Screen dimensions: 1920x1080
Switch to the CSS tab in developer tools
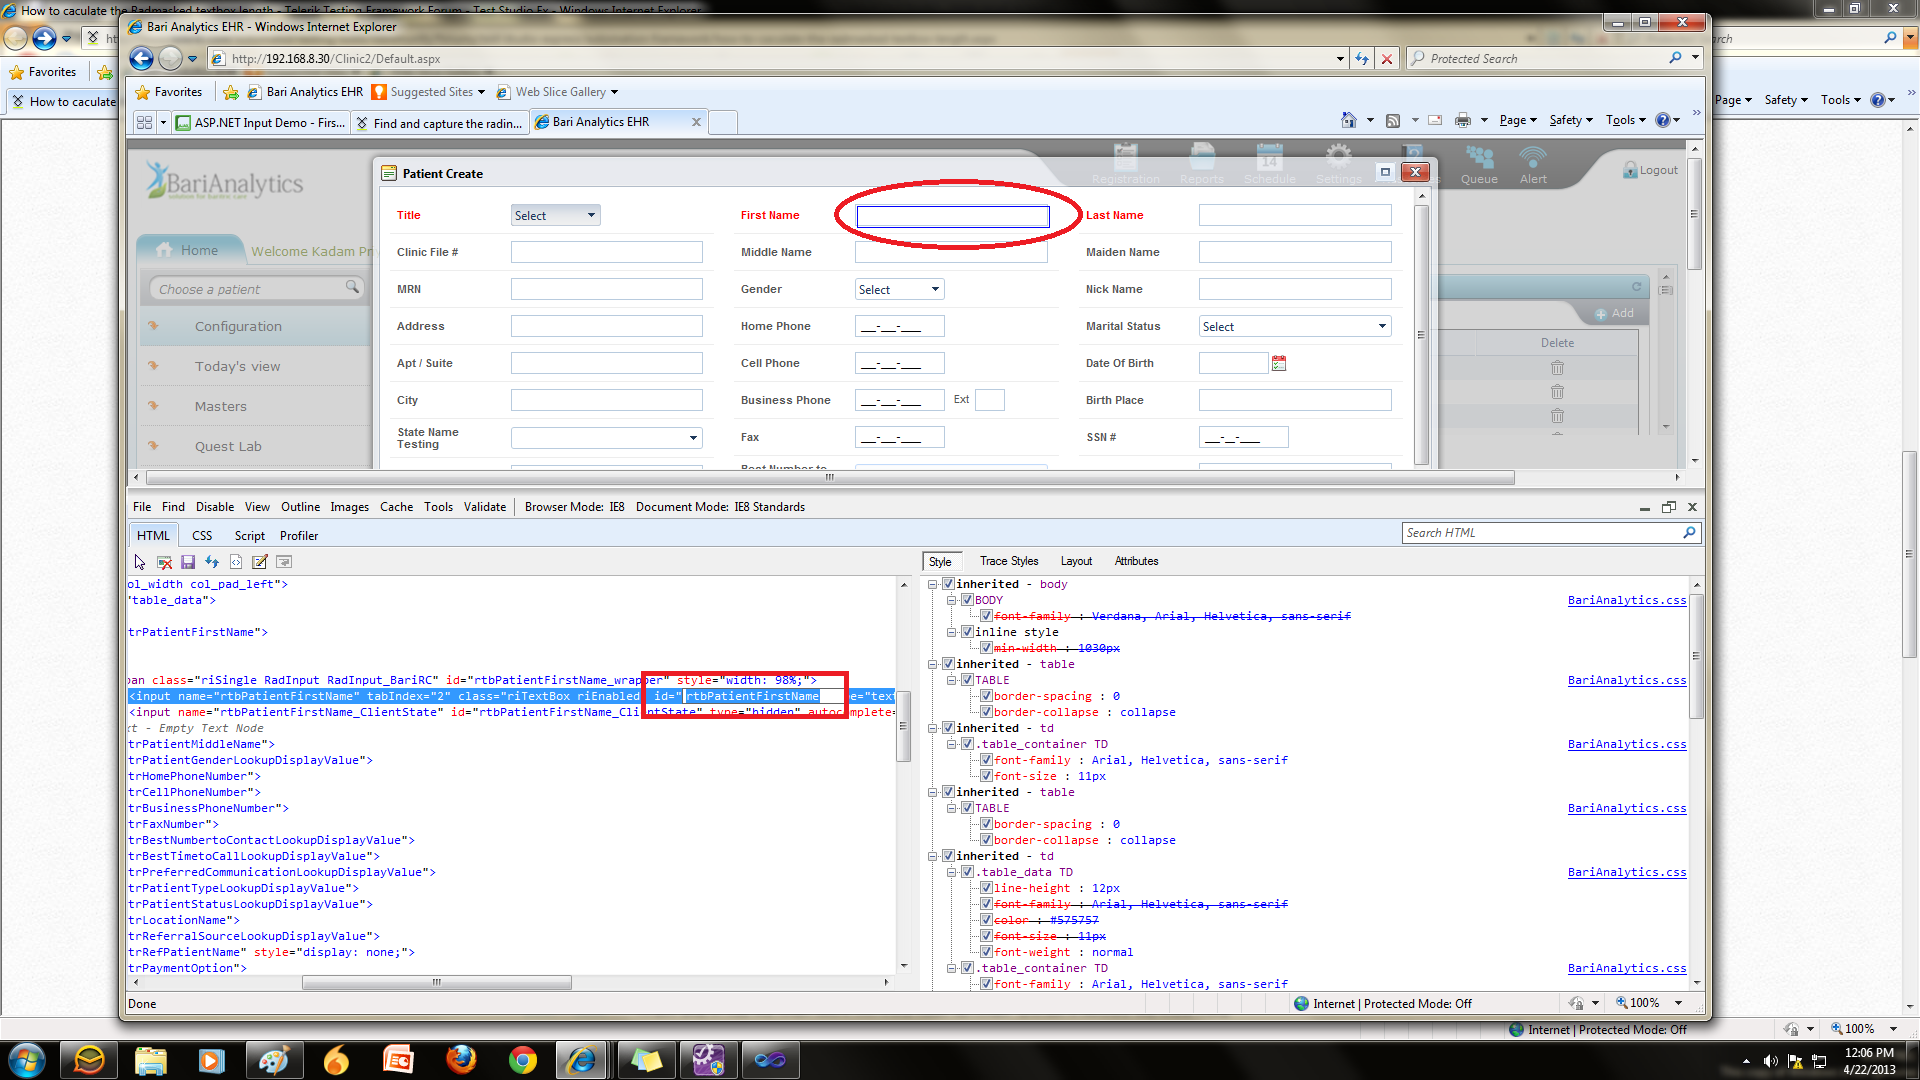click(202, 536)
